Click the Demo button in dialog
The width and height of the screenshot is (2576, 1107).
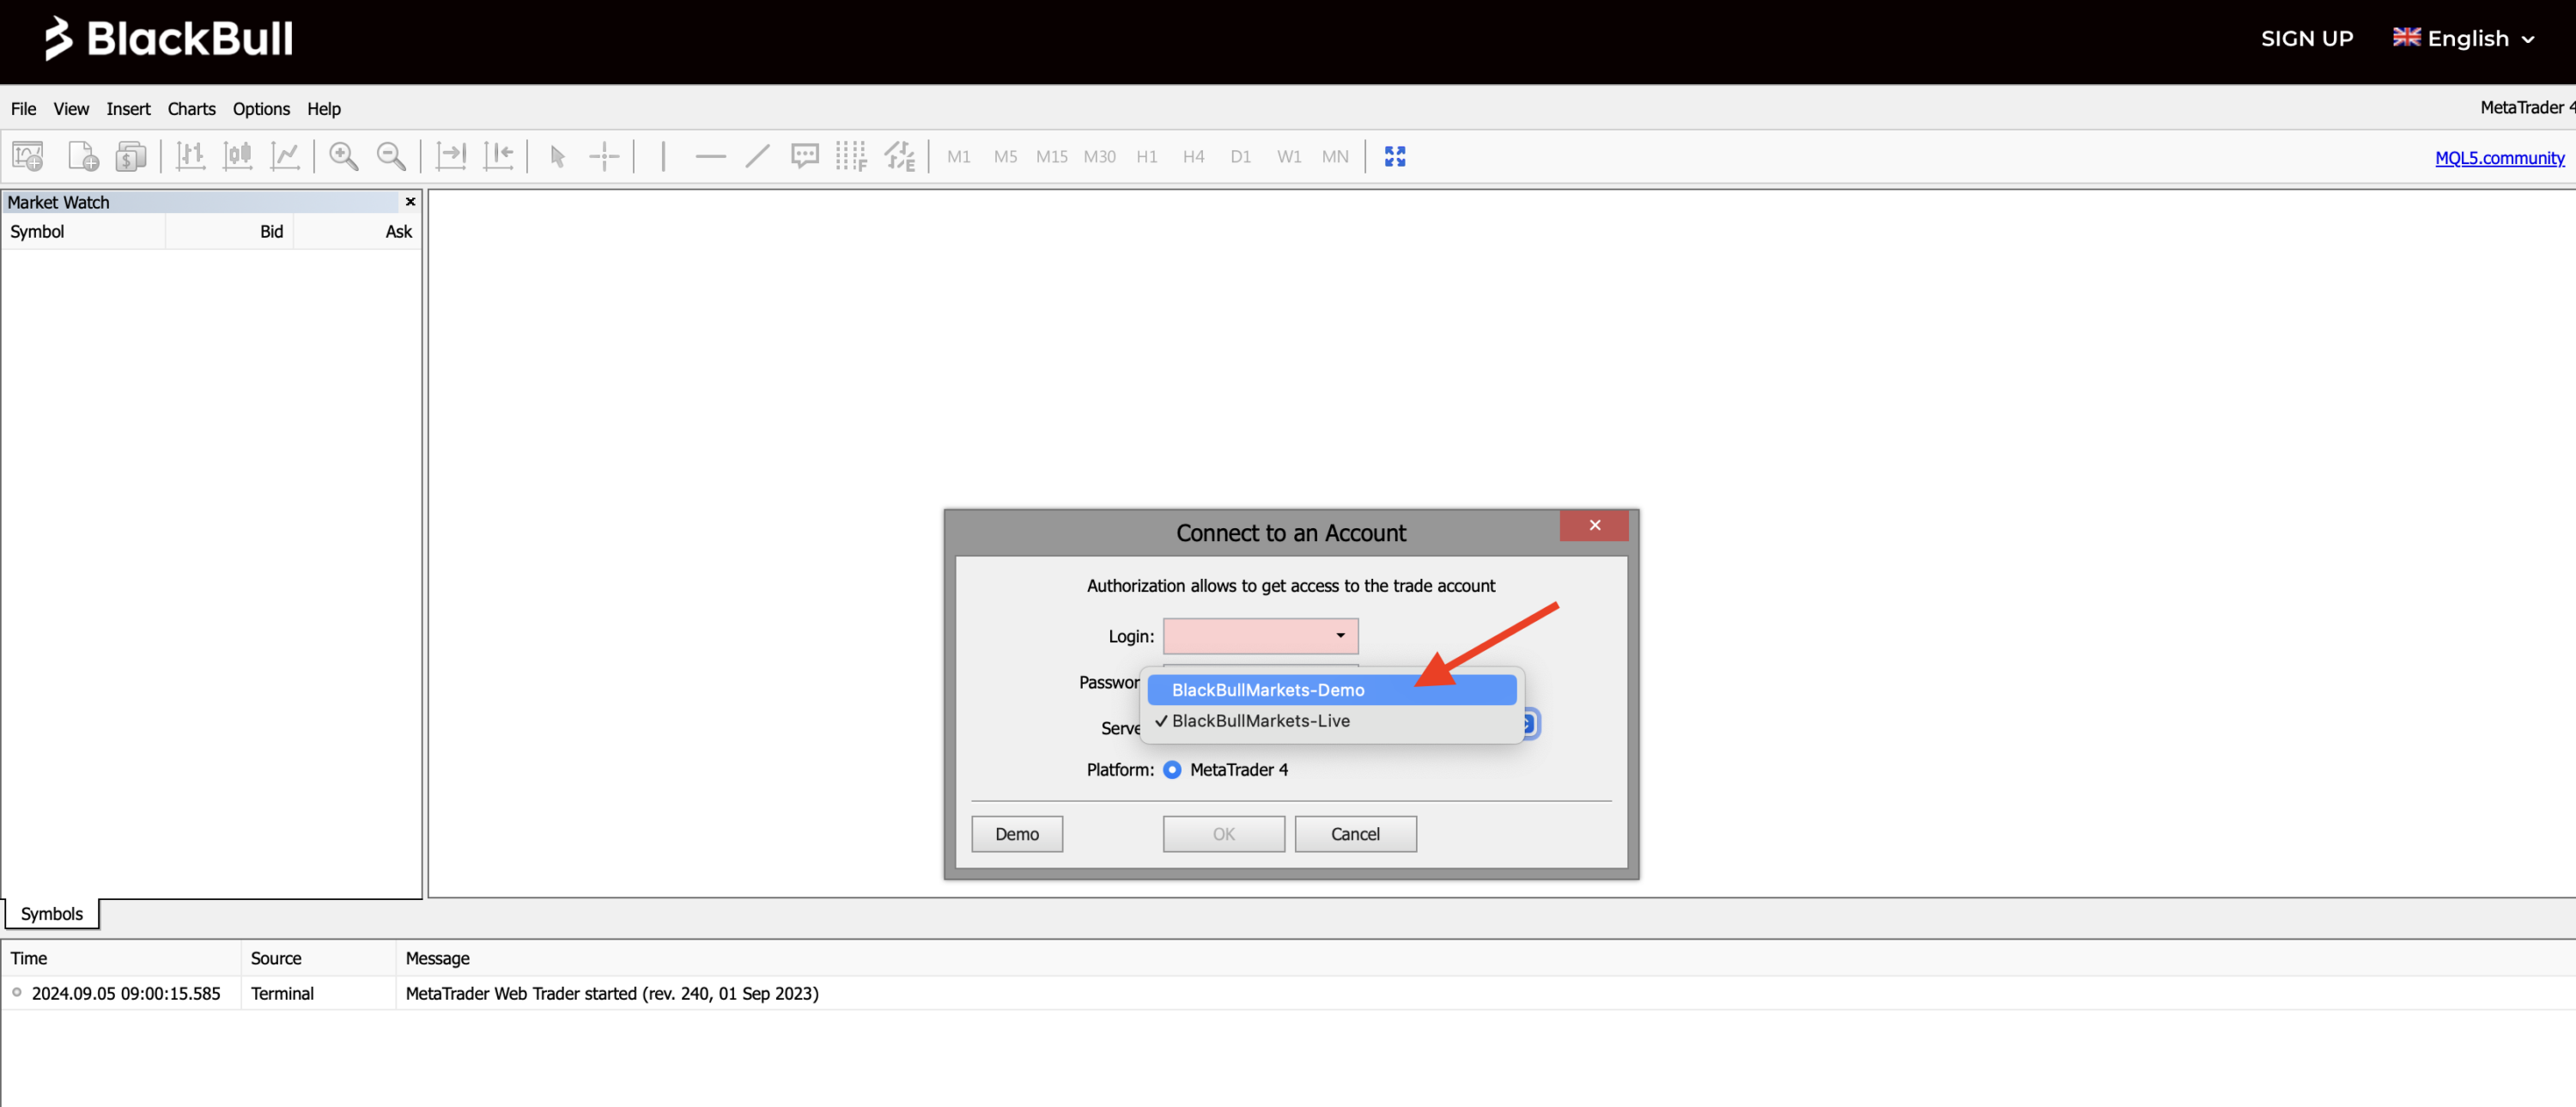tap(1017, 834)
